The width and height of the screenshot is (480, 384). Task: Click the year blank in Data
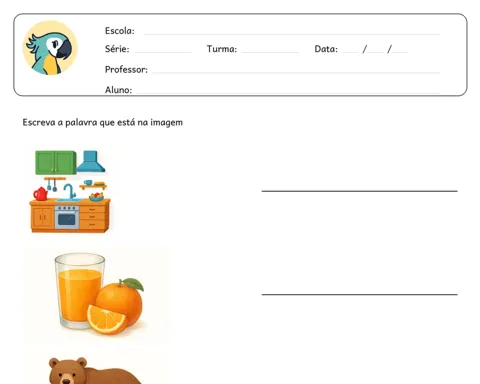click(400, 52)
